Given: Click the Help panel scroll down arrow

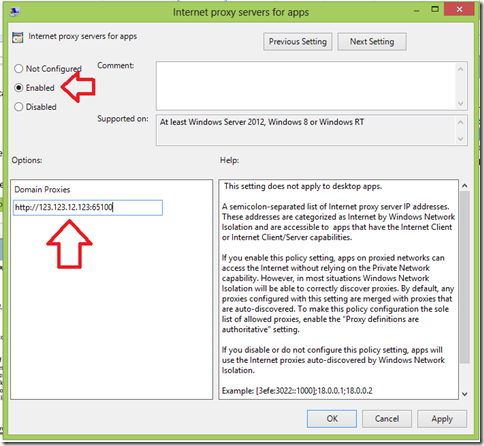Looking at the screenshot, I should point(465,394).
